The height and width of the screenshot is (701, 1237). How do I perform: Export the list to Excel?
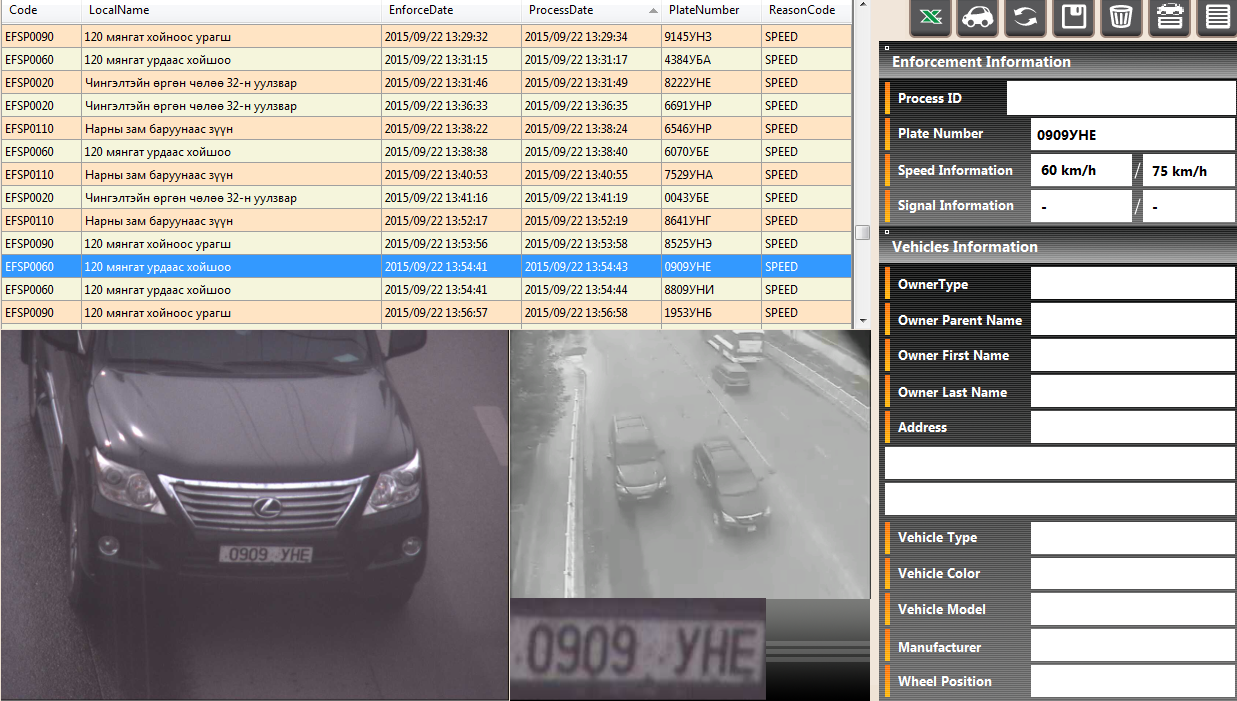[930, 17]
